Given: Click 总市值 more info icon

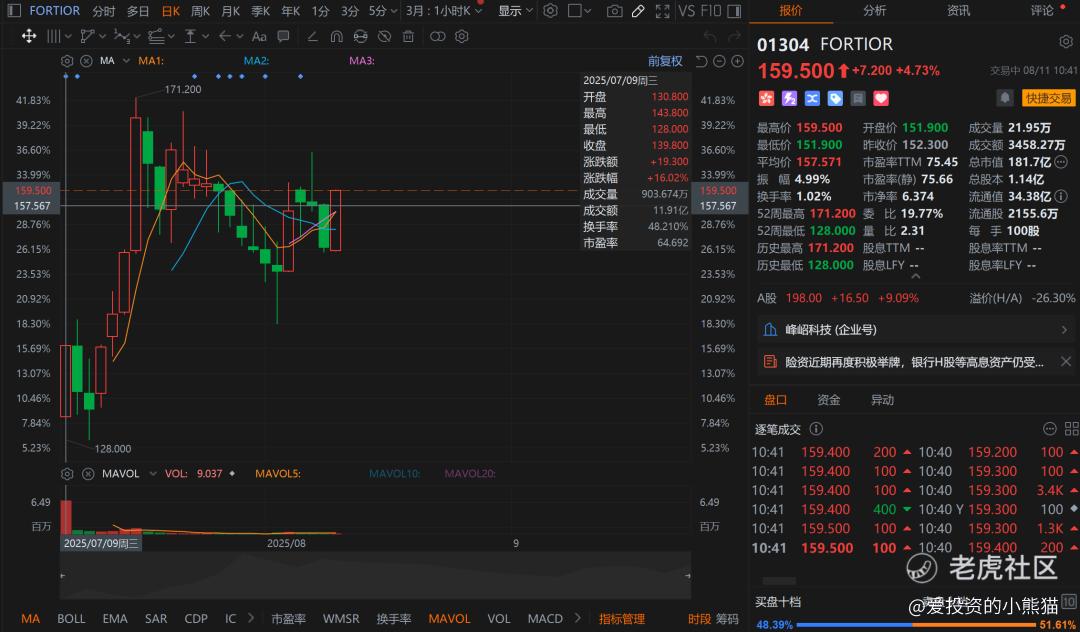Looking at the screenshot, I should pos(1061,162).
